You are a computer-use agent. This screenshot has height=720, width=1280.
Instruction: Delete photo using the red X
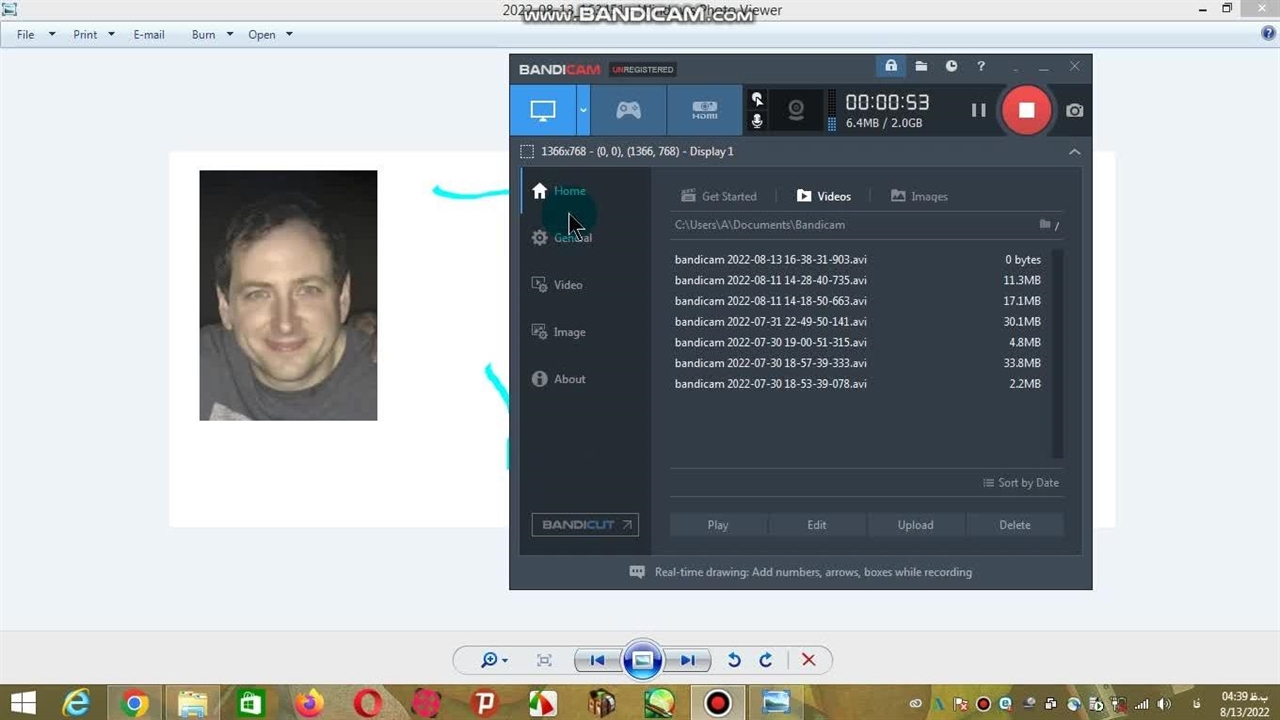pos(809,660)
